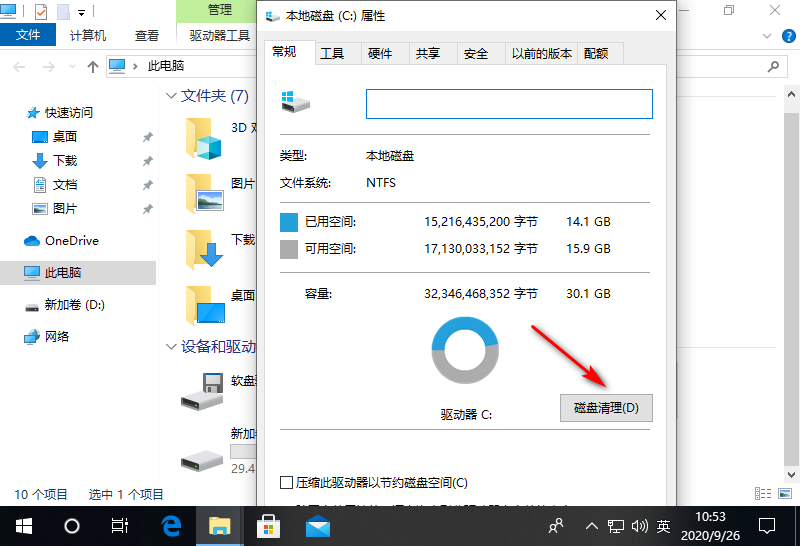Click the 磁盘清理(D) button
The height and width of the screenshot is (546, 800).
[606, 408]
